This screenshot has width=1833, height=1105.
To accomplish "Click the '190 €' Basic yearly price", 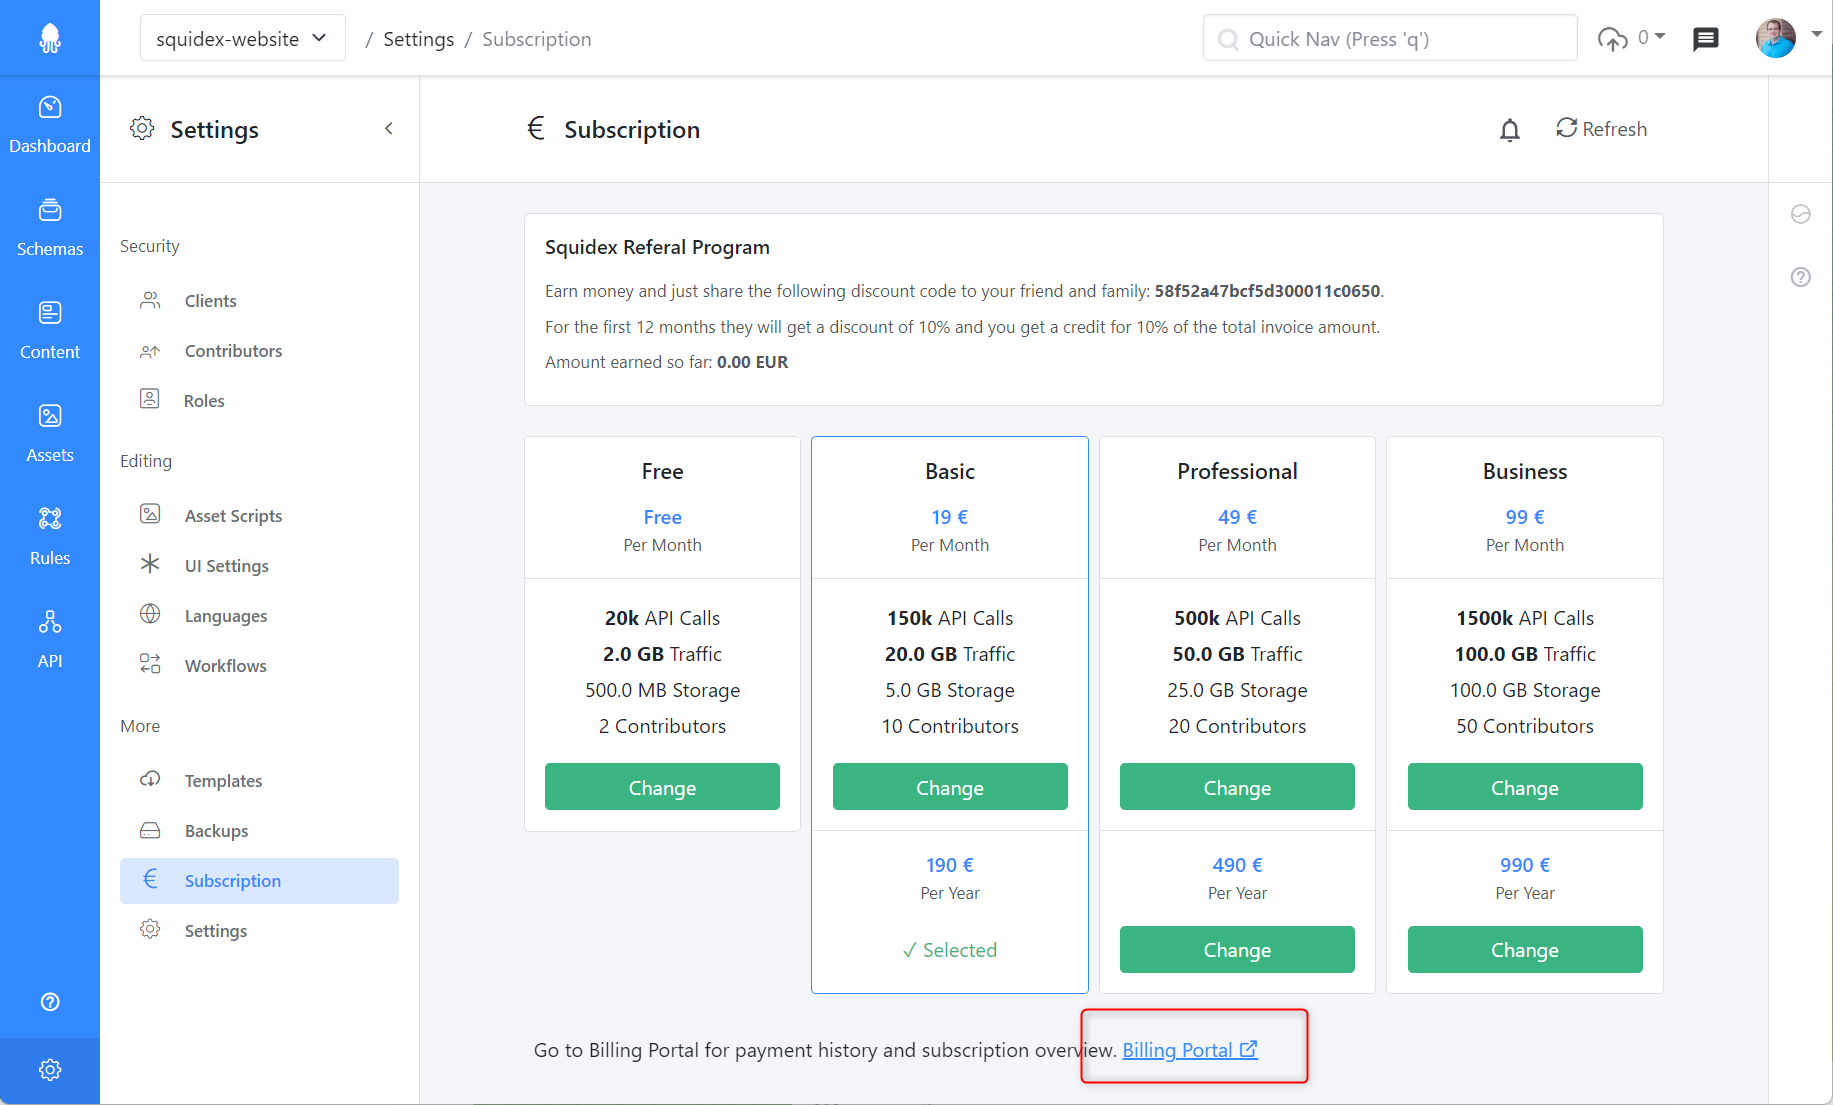I will pyautogui.click(x=950, y=865).
